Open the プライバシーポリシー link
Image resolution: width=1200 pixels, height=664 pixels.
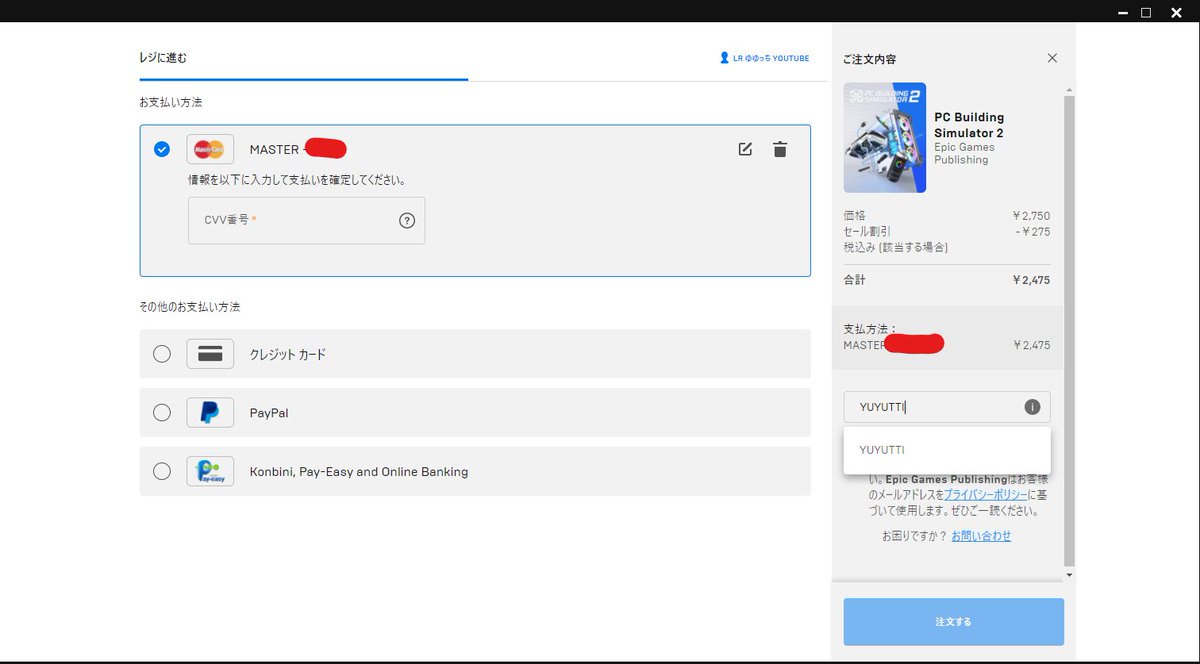pyautogui.click(x=986, y=494)
